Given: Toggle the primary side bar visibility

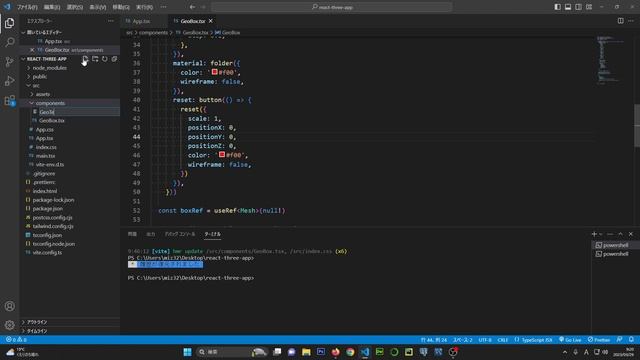Looking at the screenshot, I should pos(557,7).
